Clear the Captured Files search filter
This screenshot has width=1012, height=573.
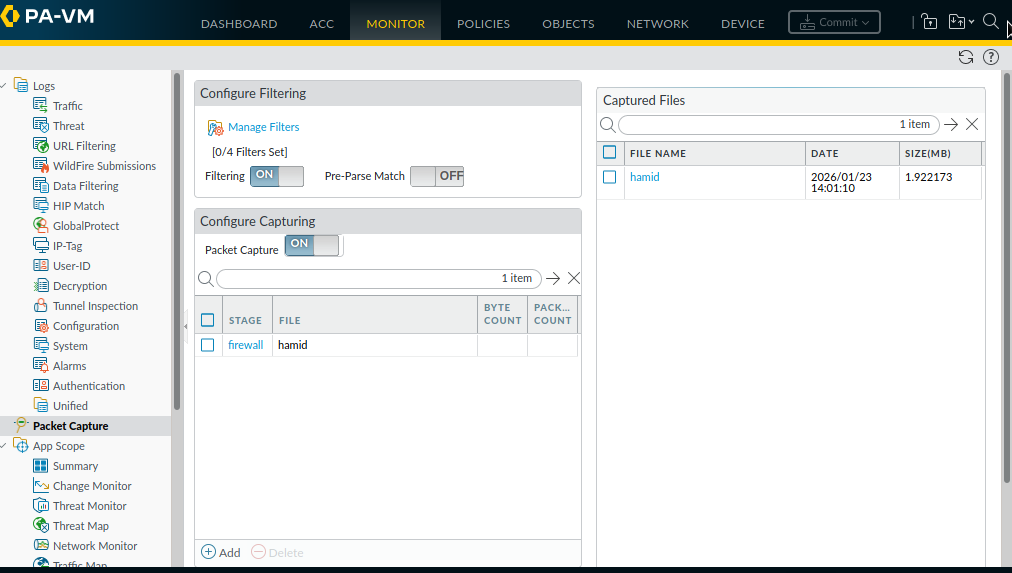972,125
